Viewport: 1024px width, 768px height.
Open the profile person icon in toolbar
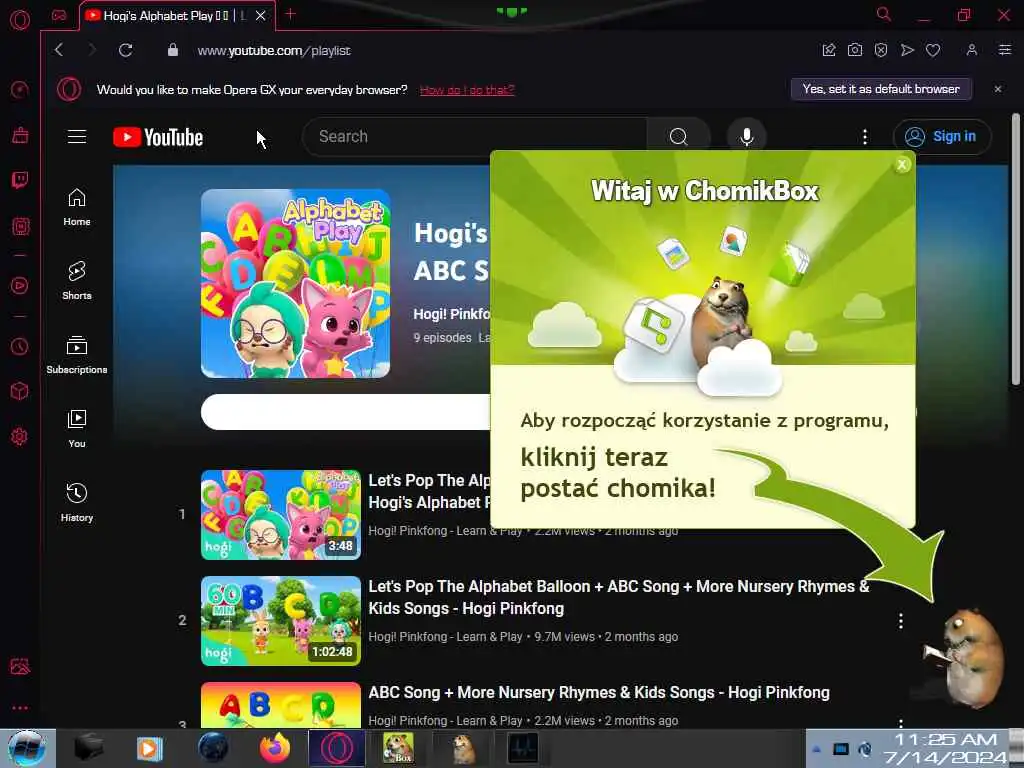(972, 50)
